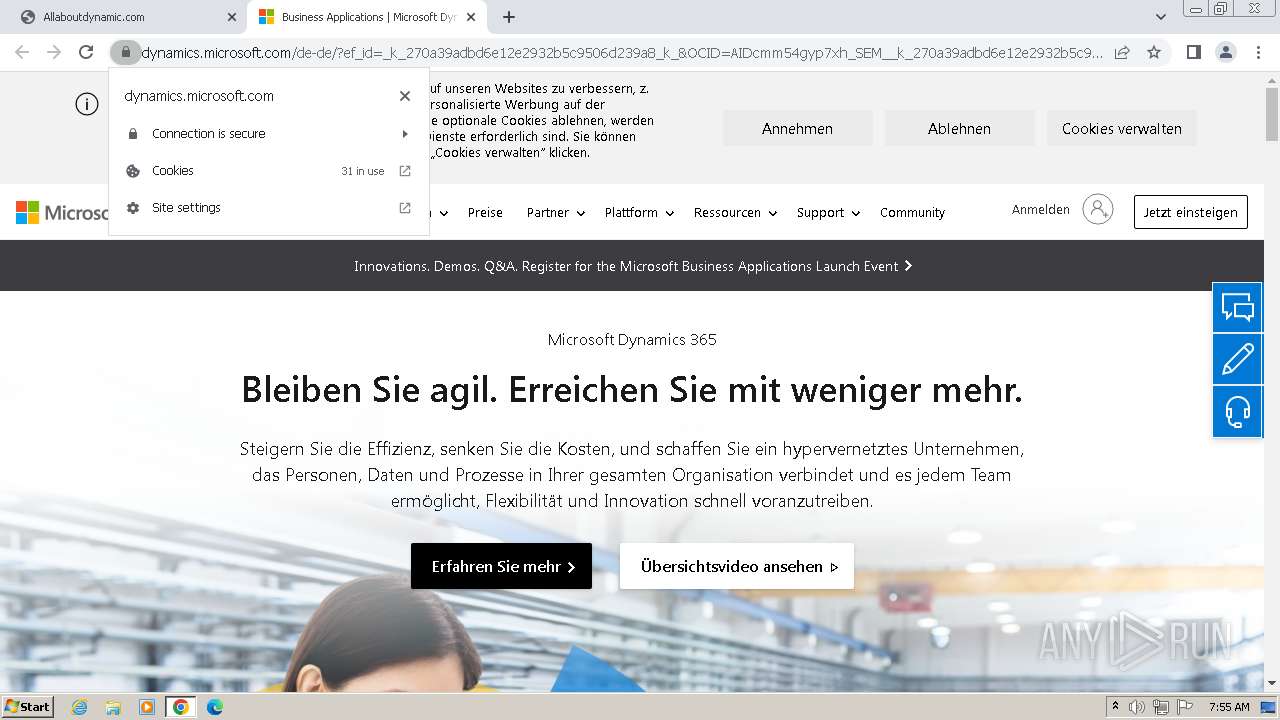Click the user avatar sign-in icon
Image resolution: width=1280 pixels, height=720 pixels.
click(1097, 209)
